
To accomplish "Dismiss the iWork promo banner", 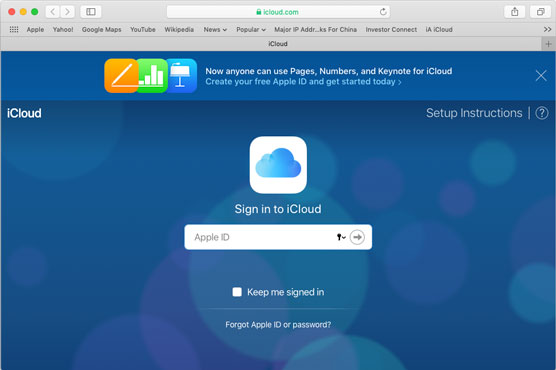I will 541,75.
